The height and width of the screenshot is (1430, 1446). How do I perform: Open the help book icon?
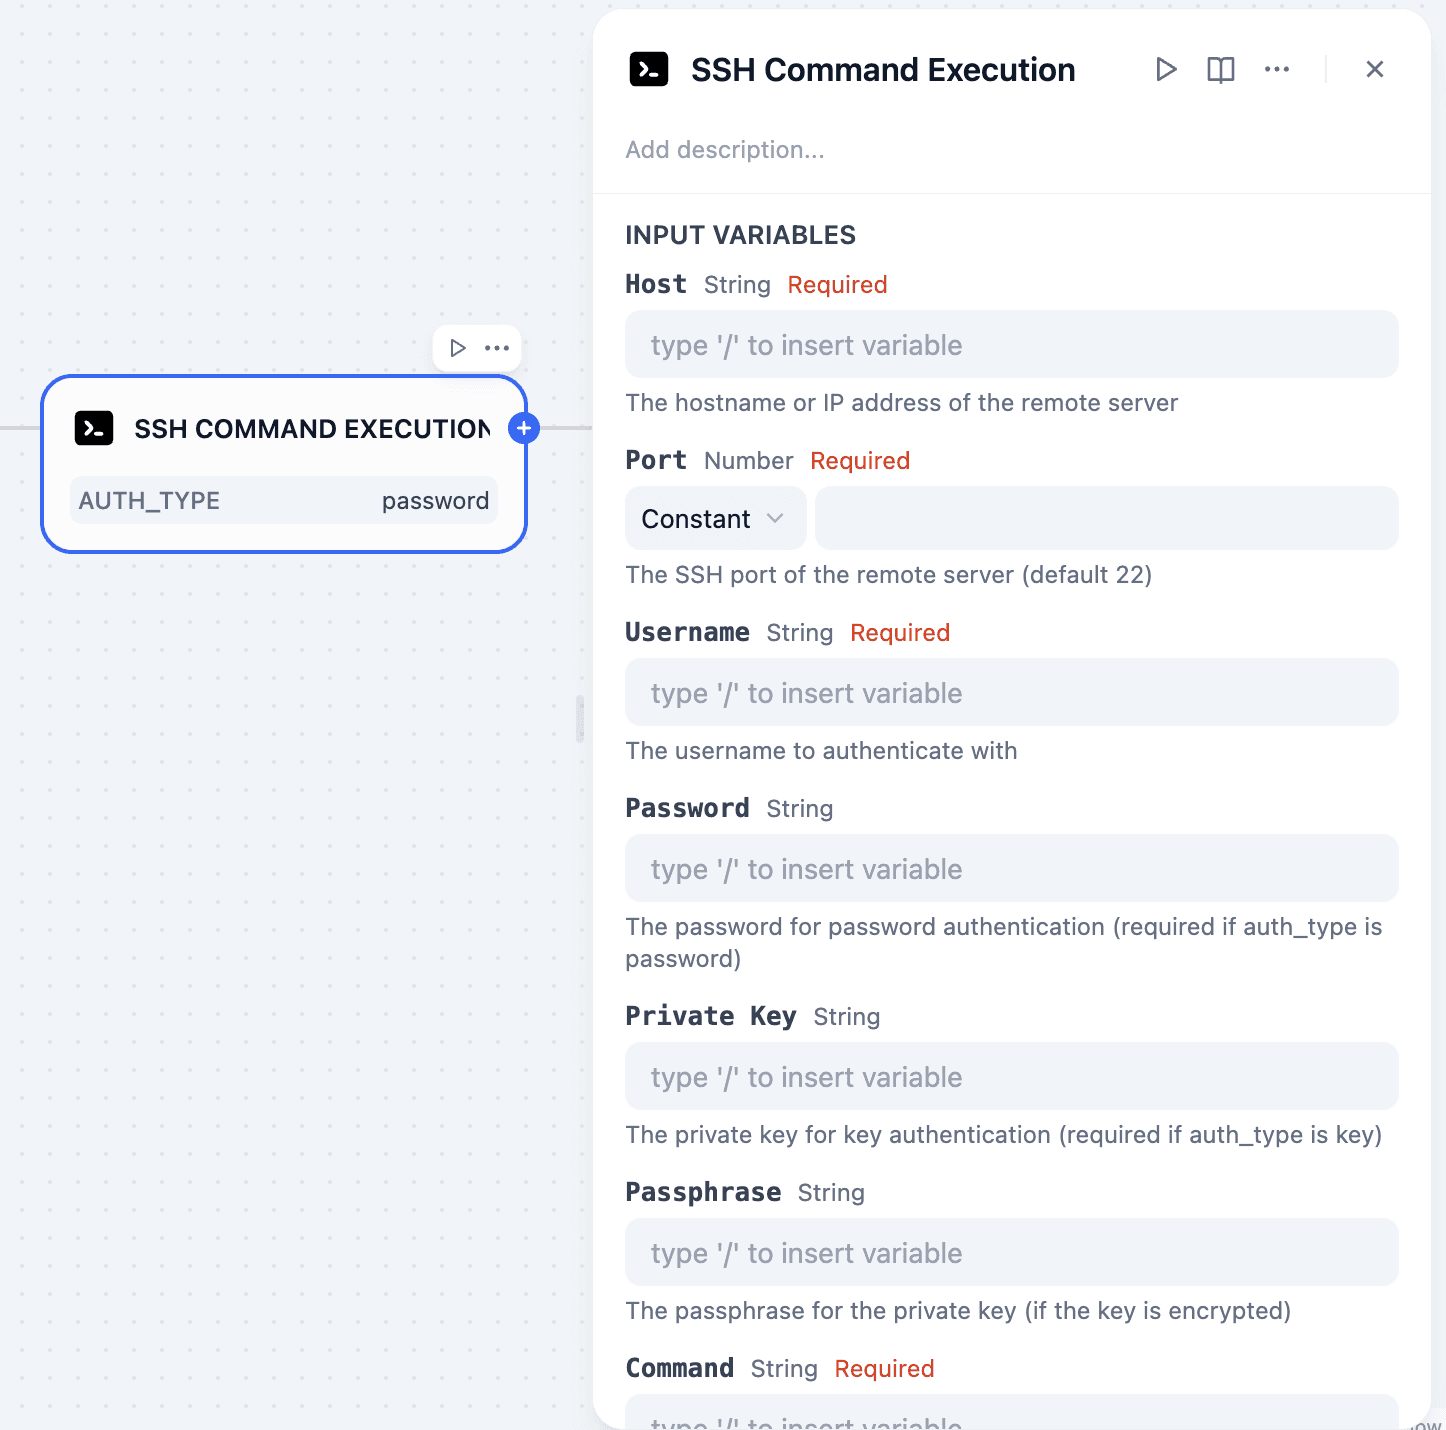[x=1220, y=69]
